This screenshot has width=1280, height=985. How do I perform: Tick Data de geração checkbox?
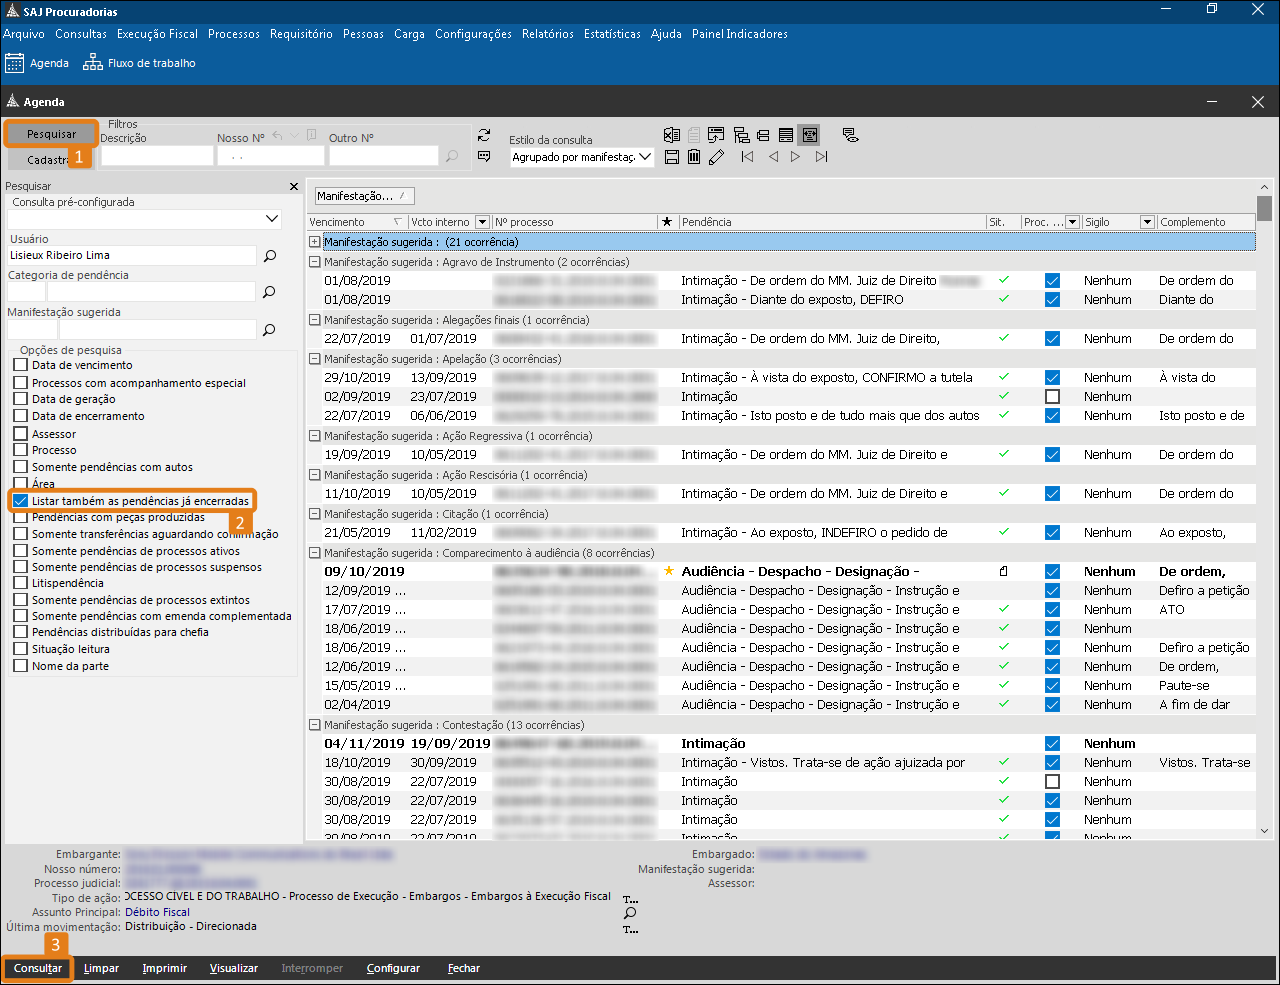[x=20, y=399]
